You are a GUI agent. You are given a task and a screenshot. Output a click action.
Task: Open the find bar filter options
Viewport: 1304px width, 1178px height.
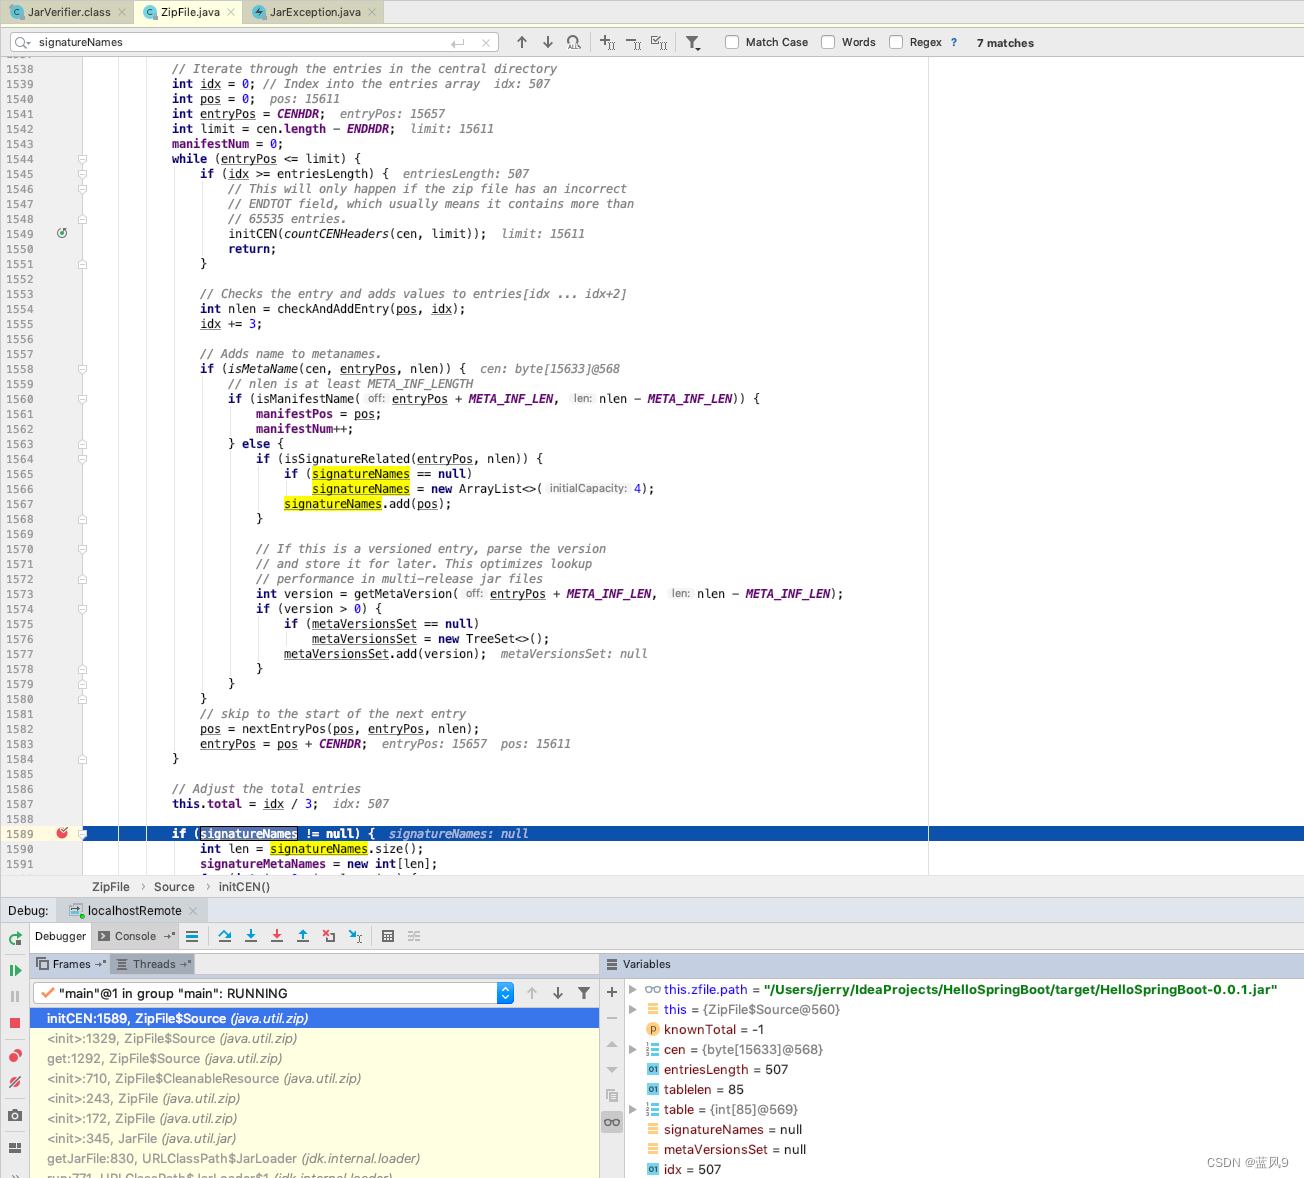coord(693,42)
